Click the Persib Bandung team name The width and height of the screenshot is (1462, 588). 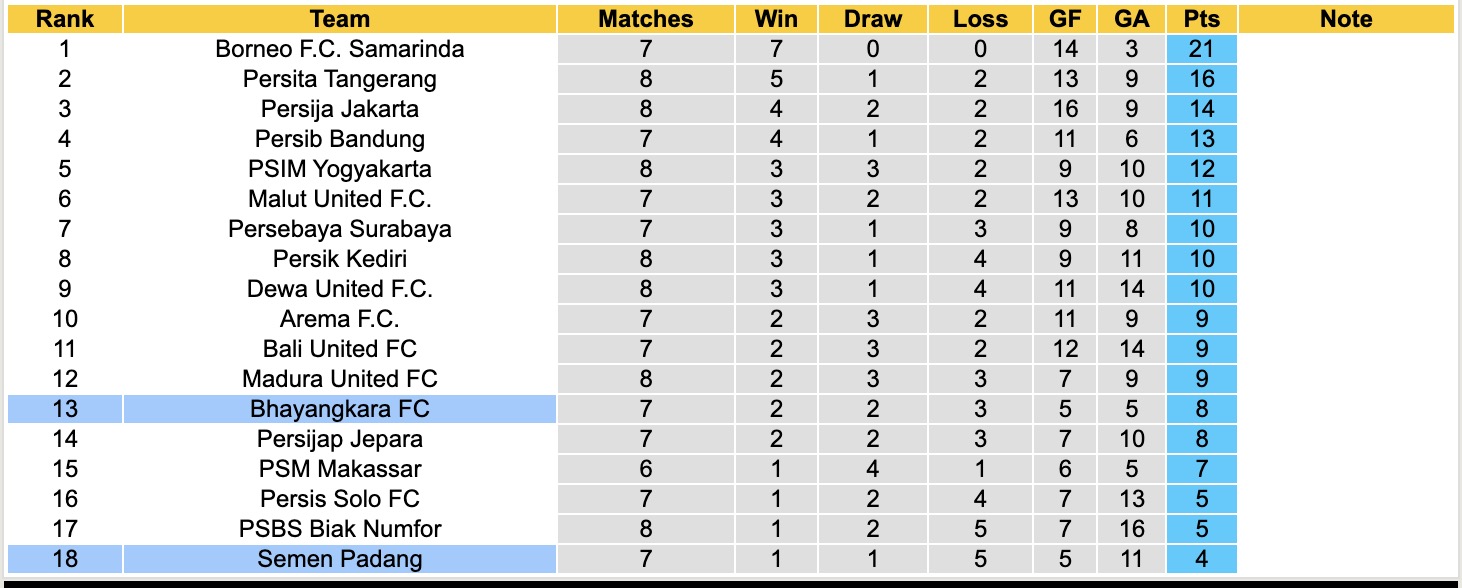(x=340, y=139)
